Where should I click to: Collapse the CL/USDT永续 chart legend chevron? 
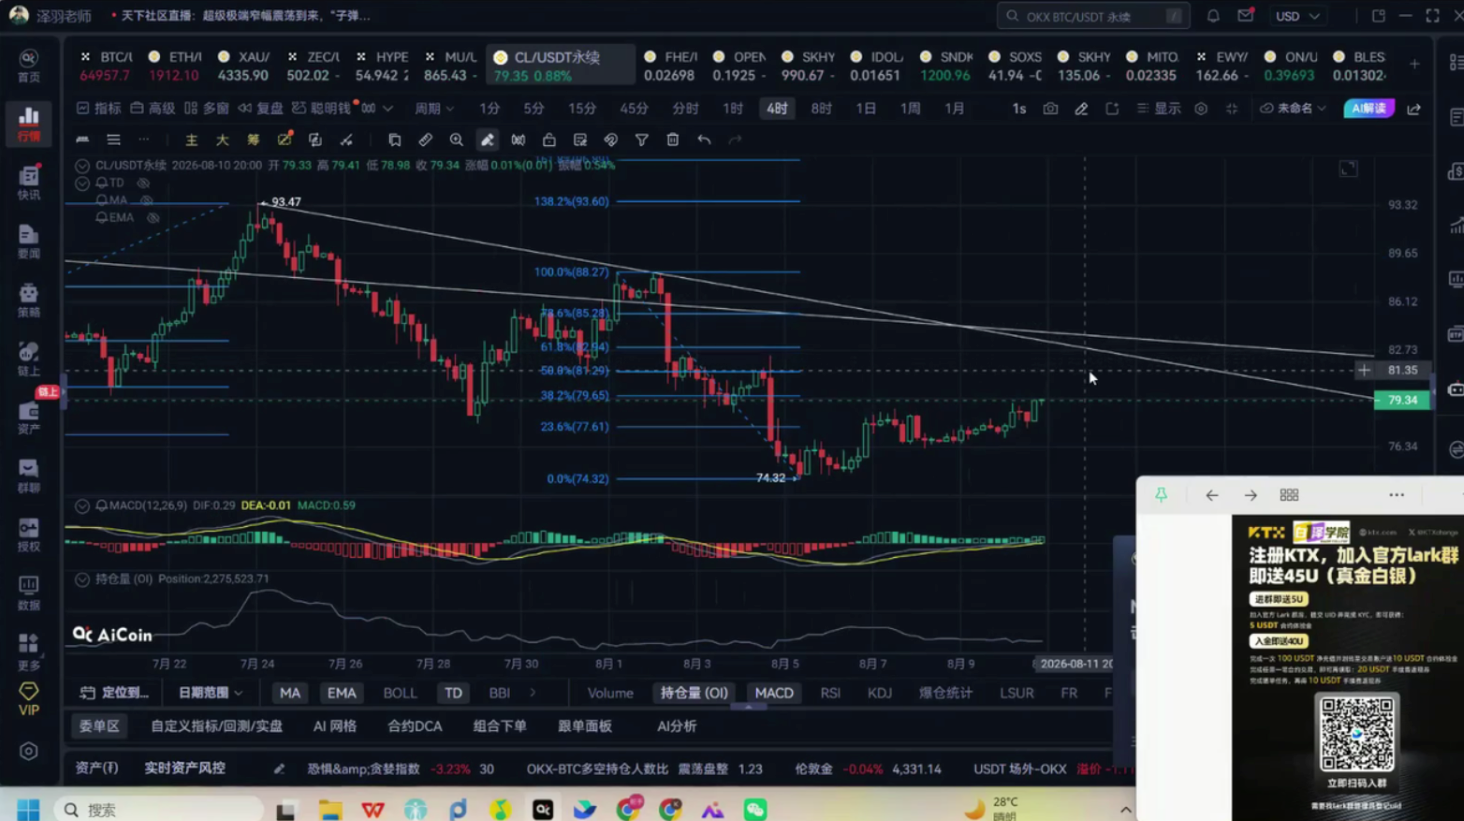(x=82, y=166)
